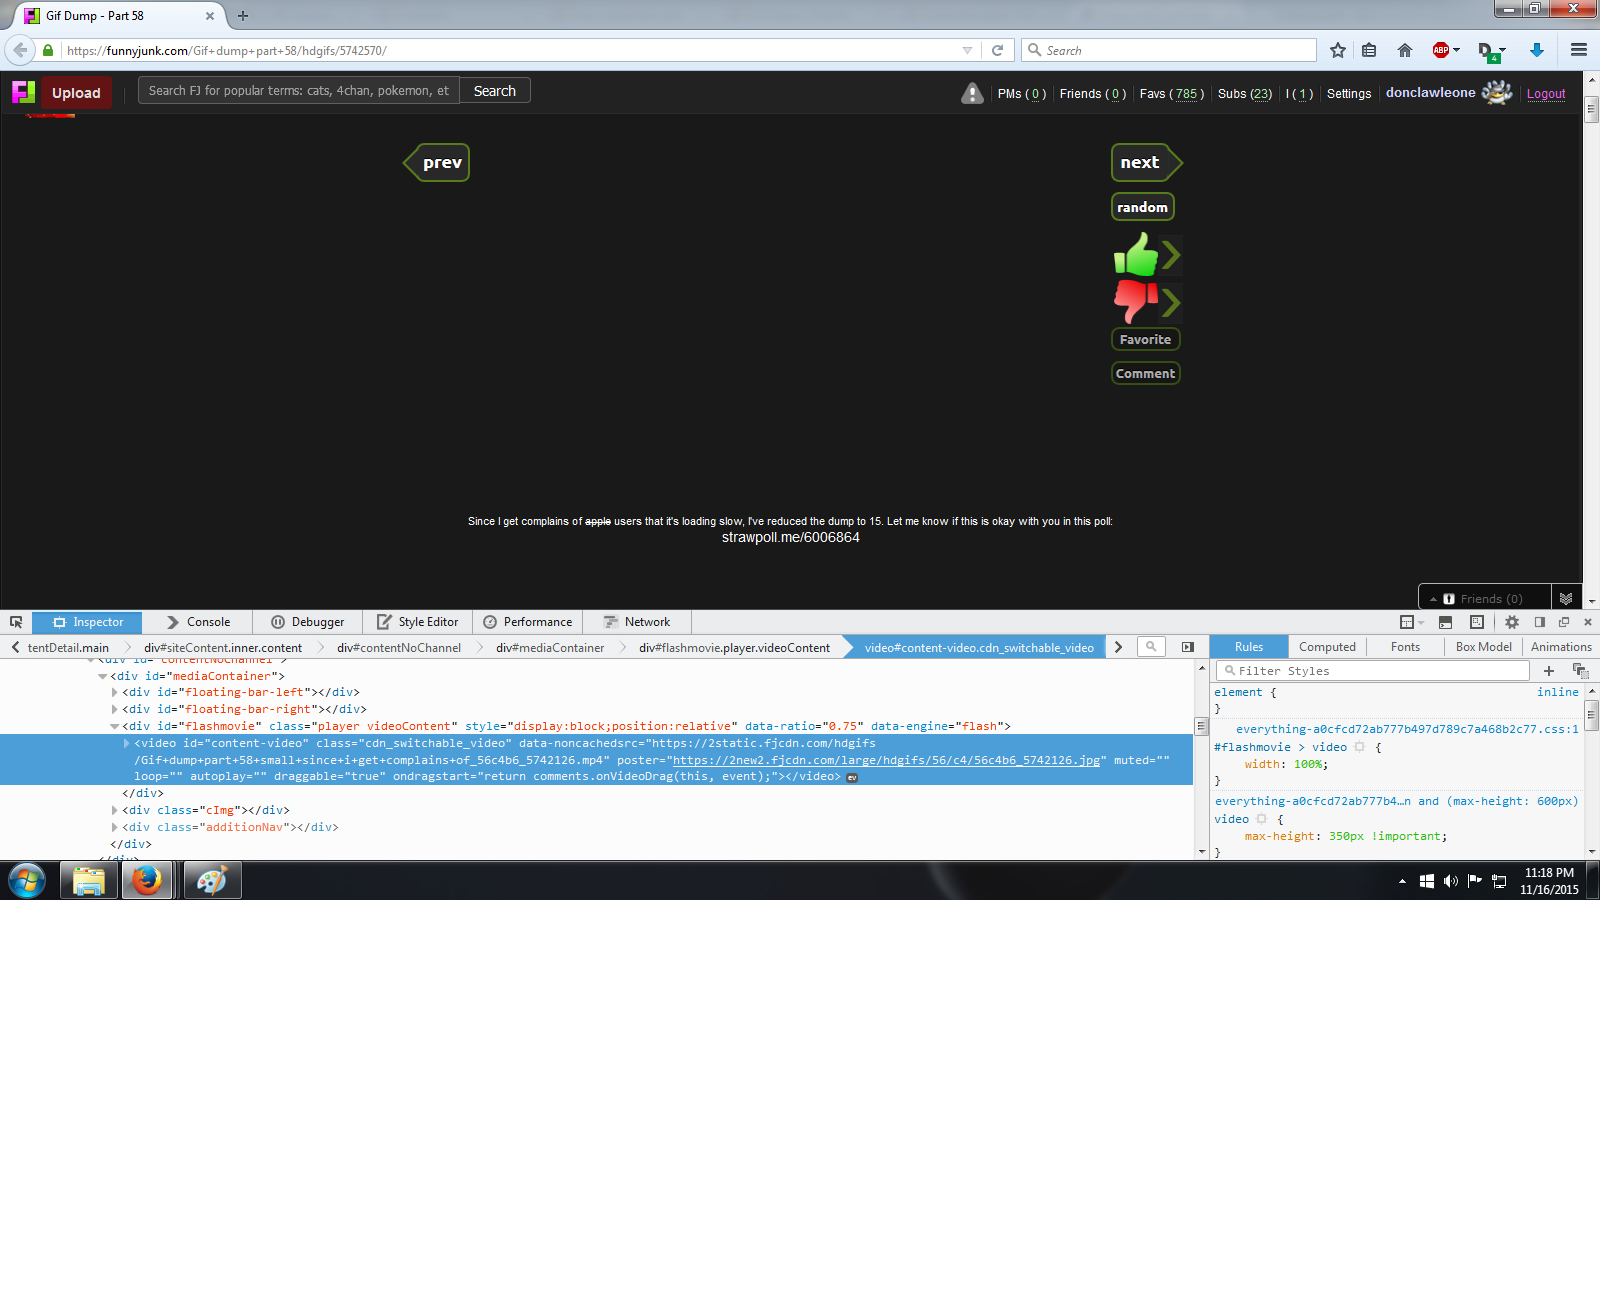This screenshot has width=1600, height=1302.
Task: Click the Logout link
Action: coord(1545,94)
